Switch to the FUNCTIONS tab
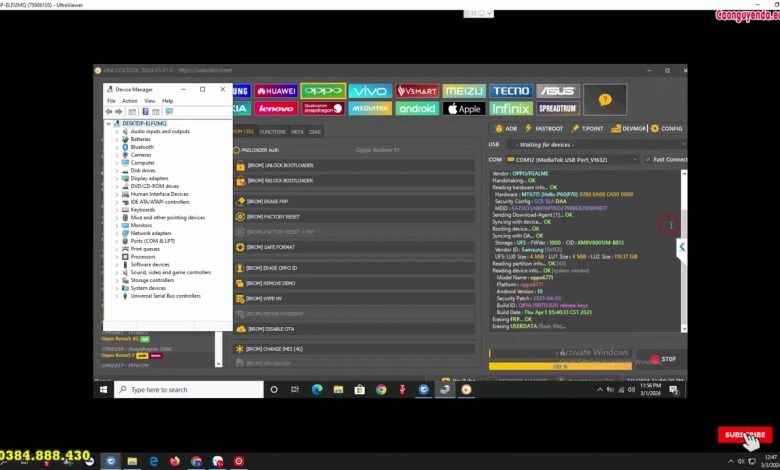This screenshot has width=780, height=470. (273, 132)
